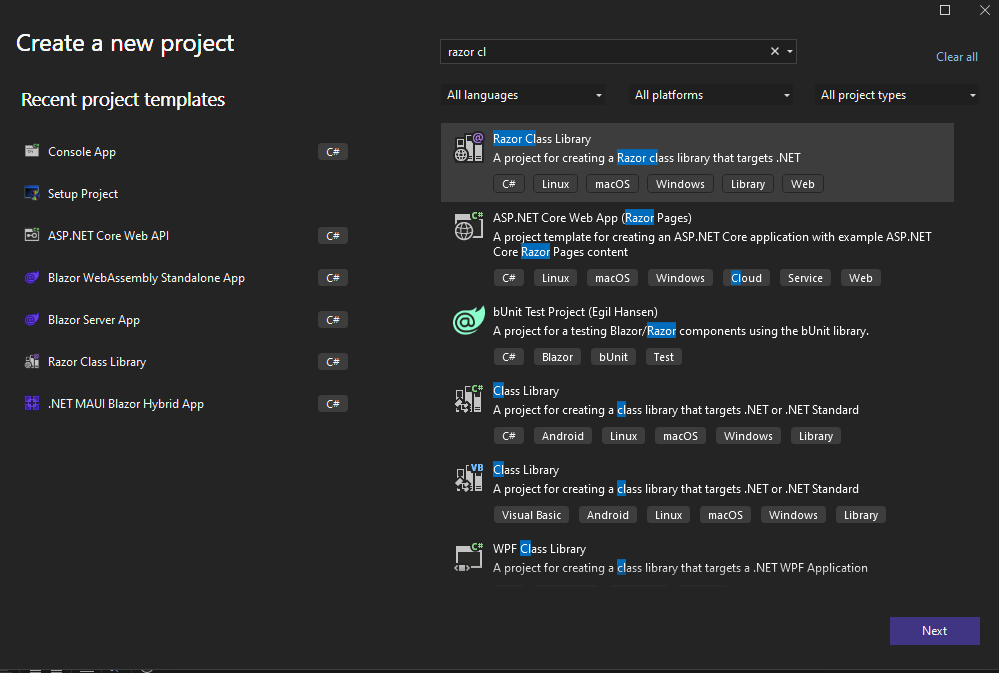Click the Web tag under Razor Class Library
This screenshot has width=999, height=673.
(x=802, y=184)
